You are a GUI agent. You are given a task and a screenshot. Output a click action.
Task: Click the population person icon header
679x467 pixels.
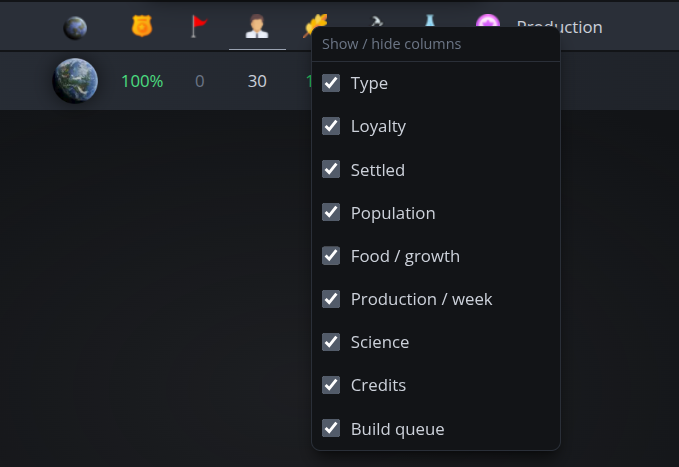click(257, 26)
